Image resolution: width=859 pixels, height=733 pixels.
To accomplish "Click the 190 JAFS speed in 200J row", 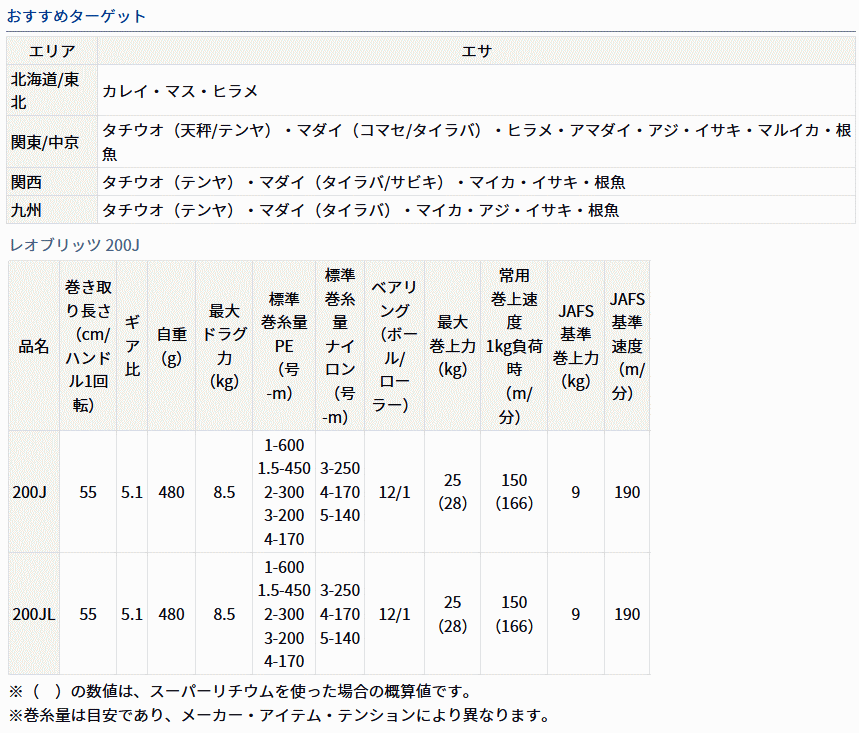I will pos(627,491).
